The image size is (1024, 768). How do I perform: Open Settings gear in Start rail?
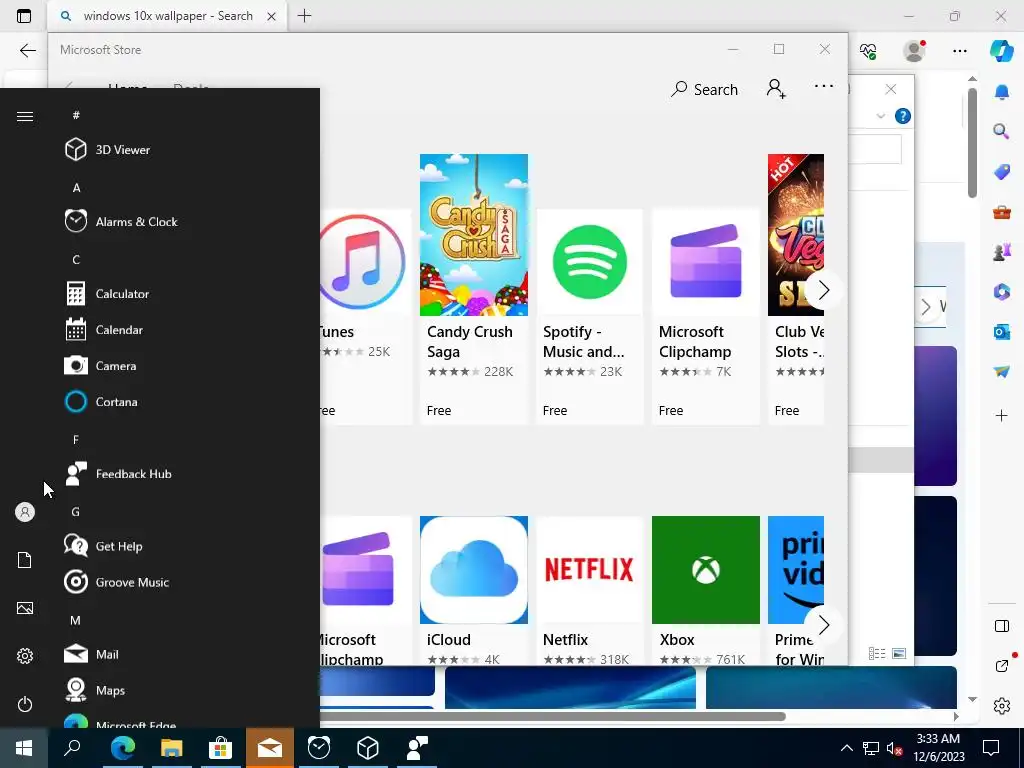(x=25, y=656)
